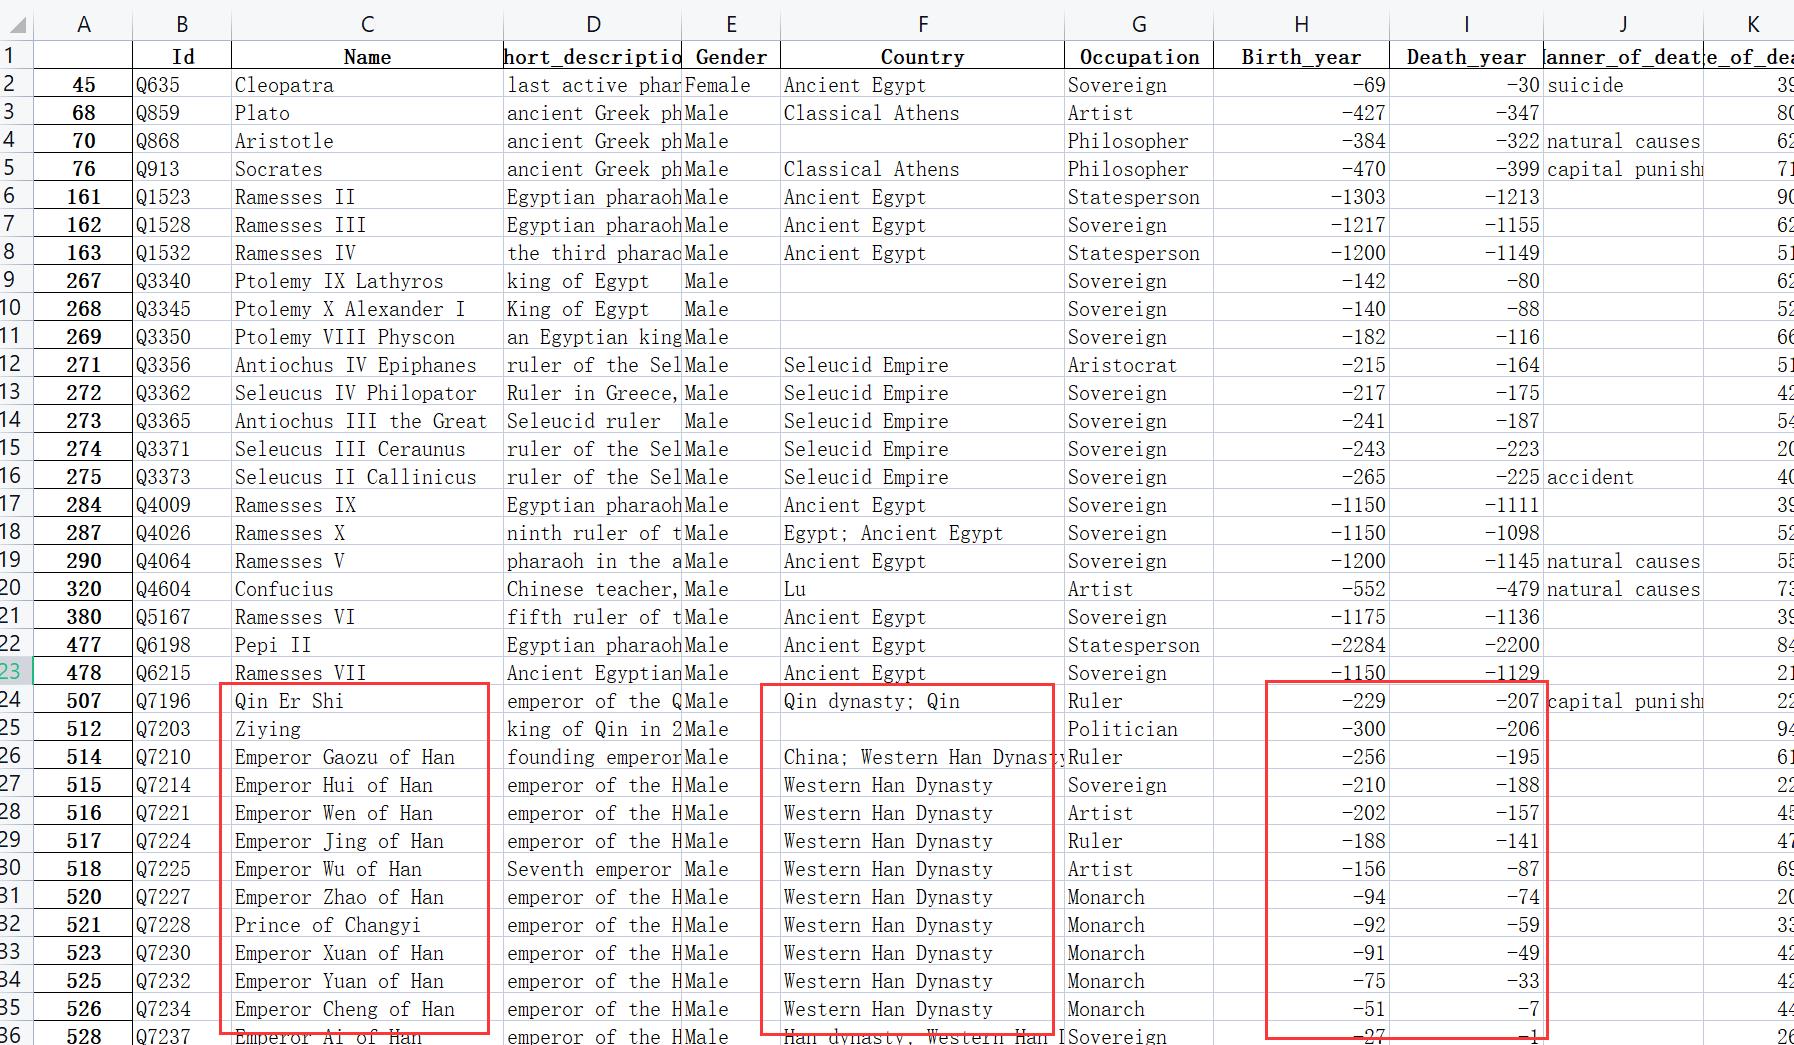Screen dimensions: 1794x1045
Task: Select the Ptolemy IX Lathyros cell
Action: (x=367, y=281)
